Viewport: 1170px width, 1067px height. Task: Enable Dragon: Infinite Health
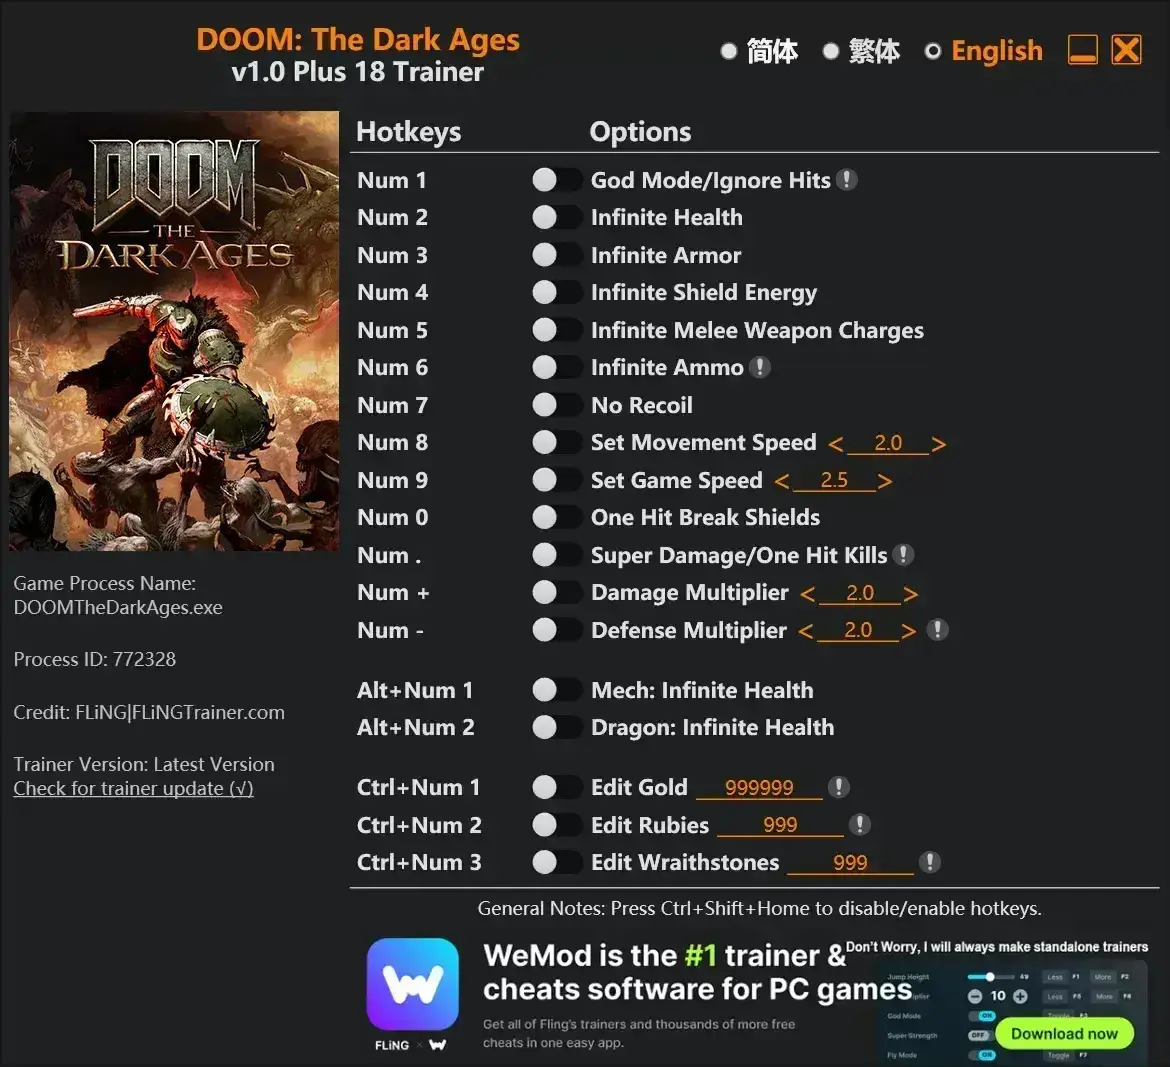pyautogui.click(x=556, y=727)
